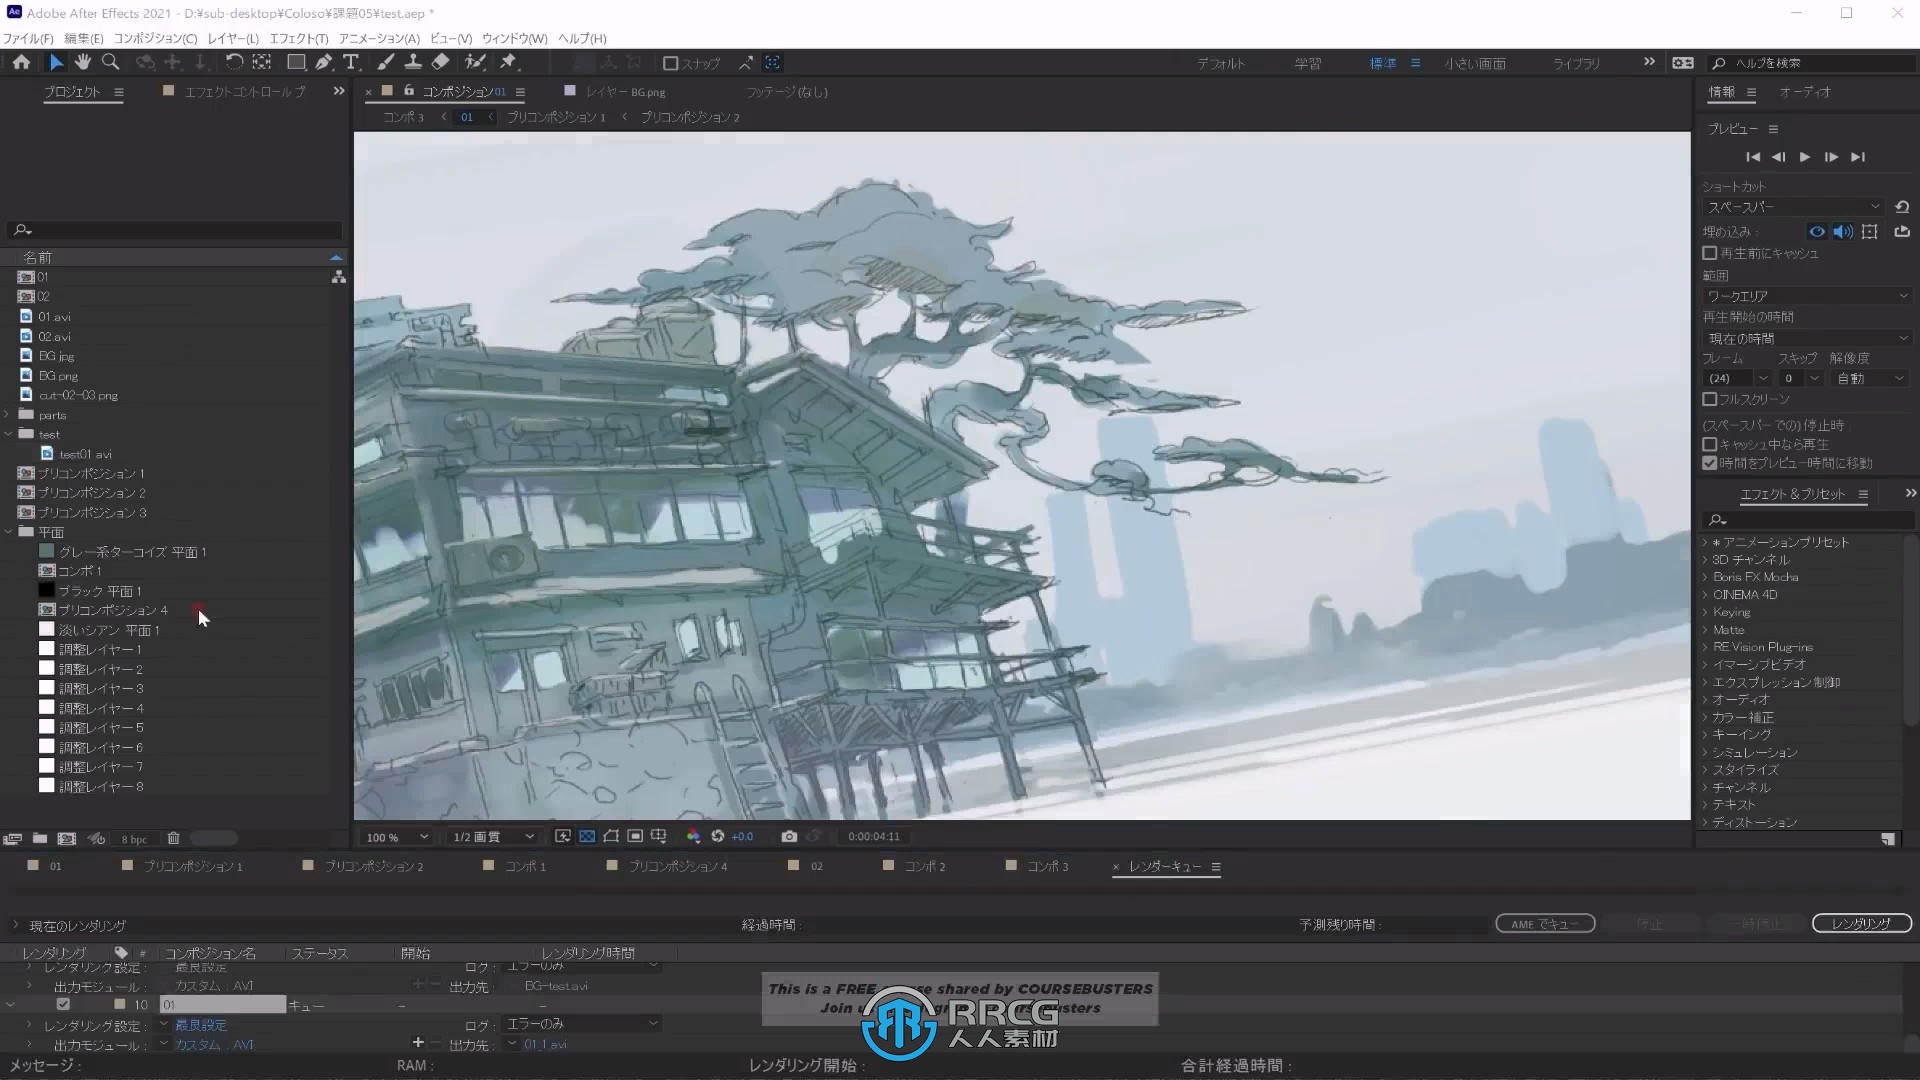
Task: Select the Roto Brush tool
Action: [475, 62]
